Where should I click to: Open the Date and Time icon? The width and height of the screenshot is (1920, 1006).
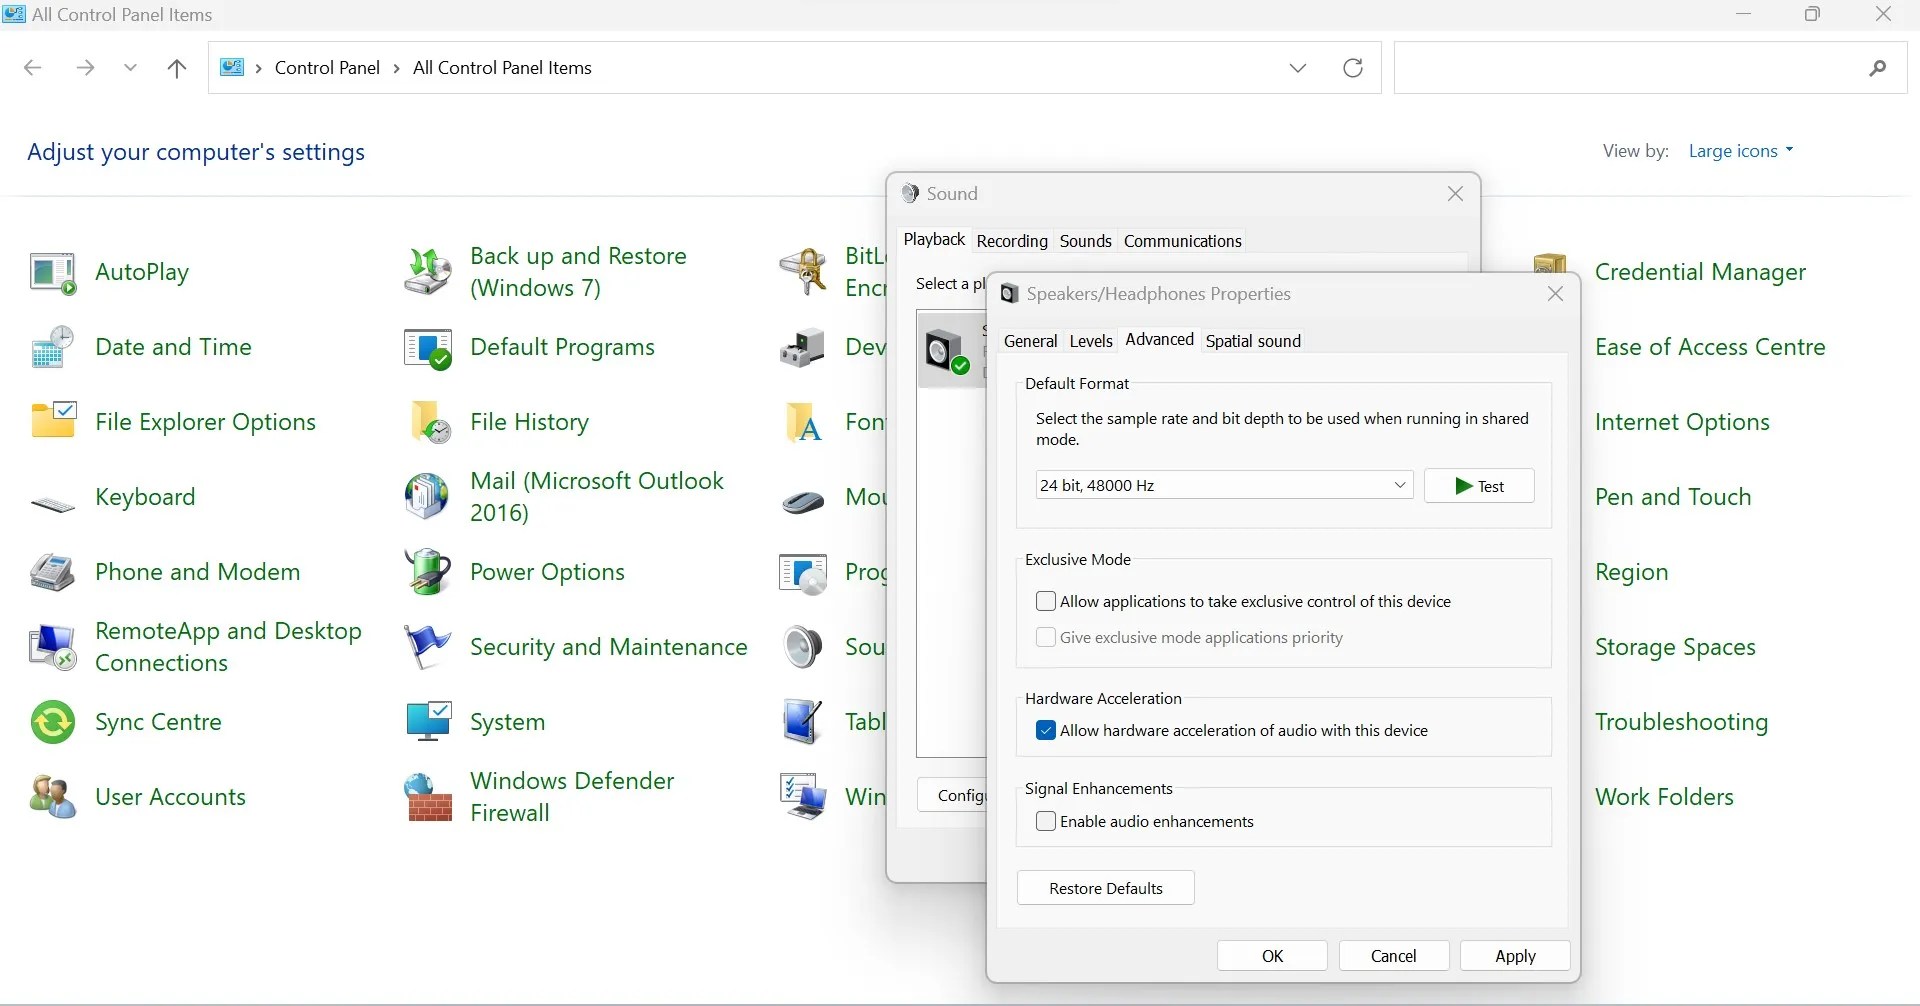point(53,347)
